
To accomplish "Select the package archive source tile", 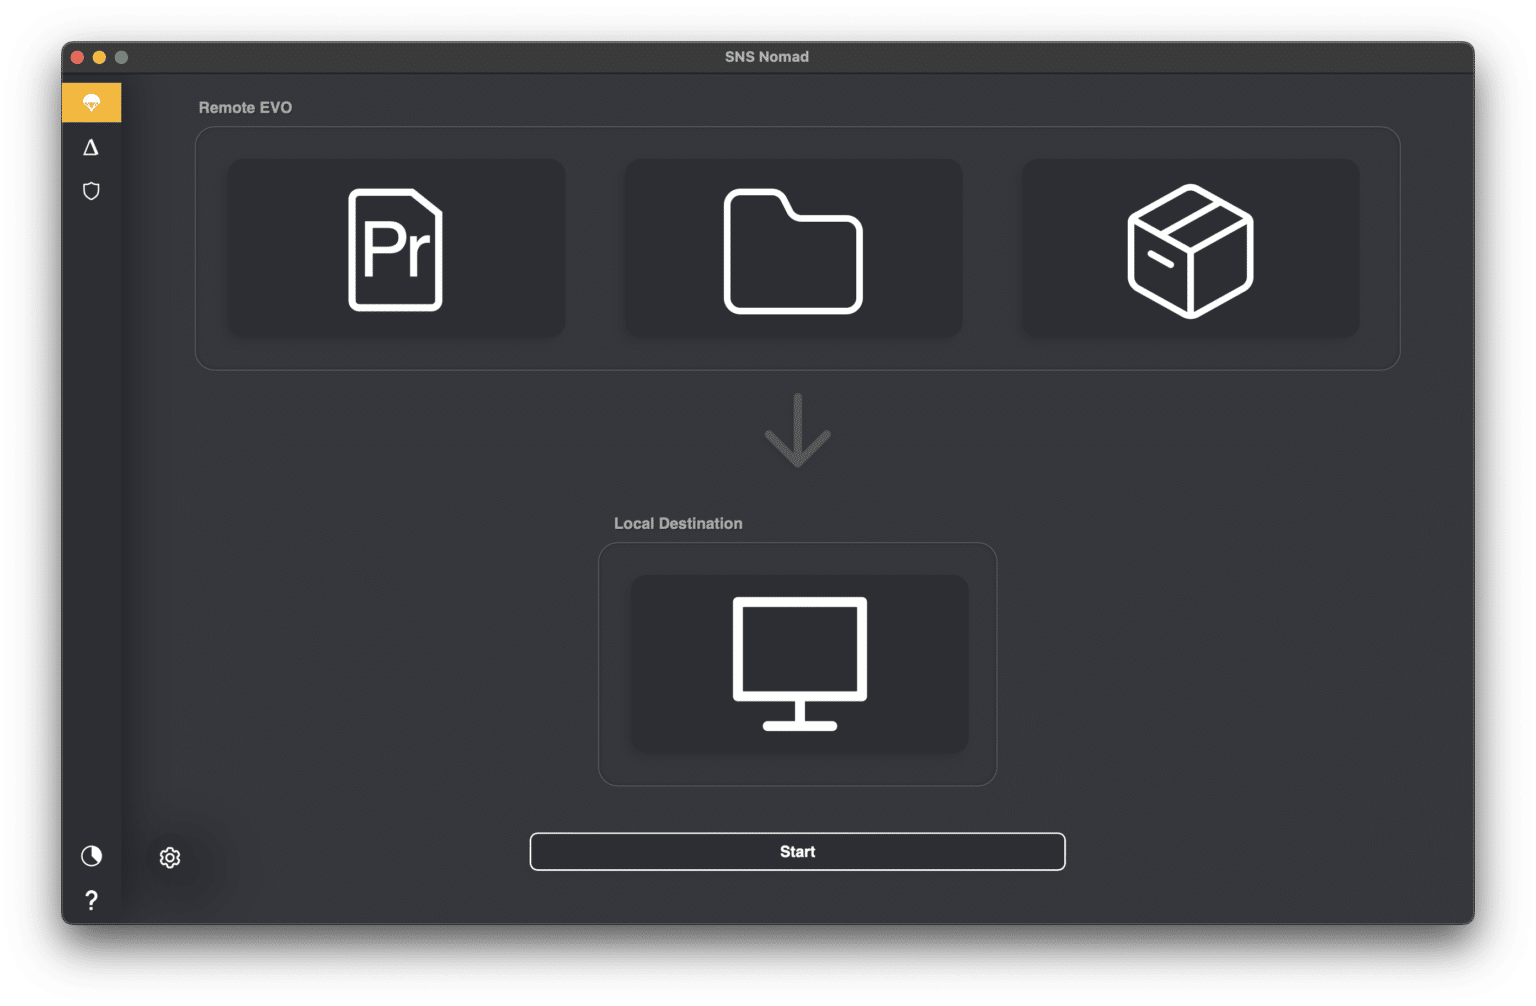I will pyautogui.click(x=1188, y=247).
